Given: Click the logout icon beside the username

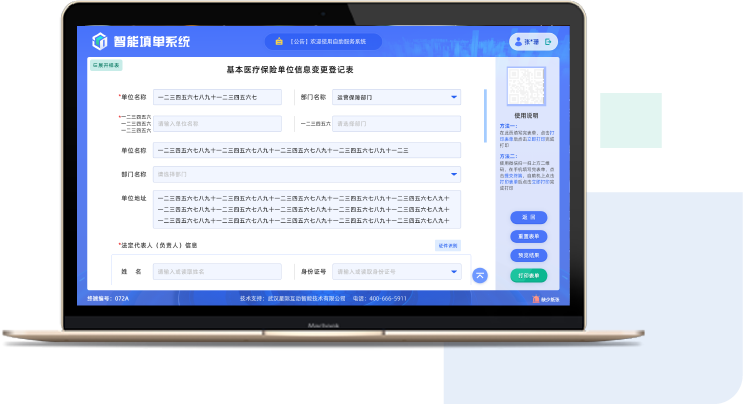Looking at the screenshot, I should (x=548, y=41).
